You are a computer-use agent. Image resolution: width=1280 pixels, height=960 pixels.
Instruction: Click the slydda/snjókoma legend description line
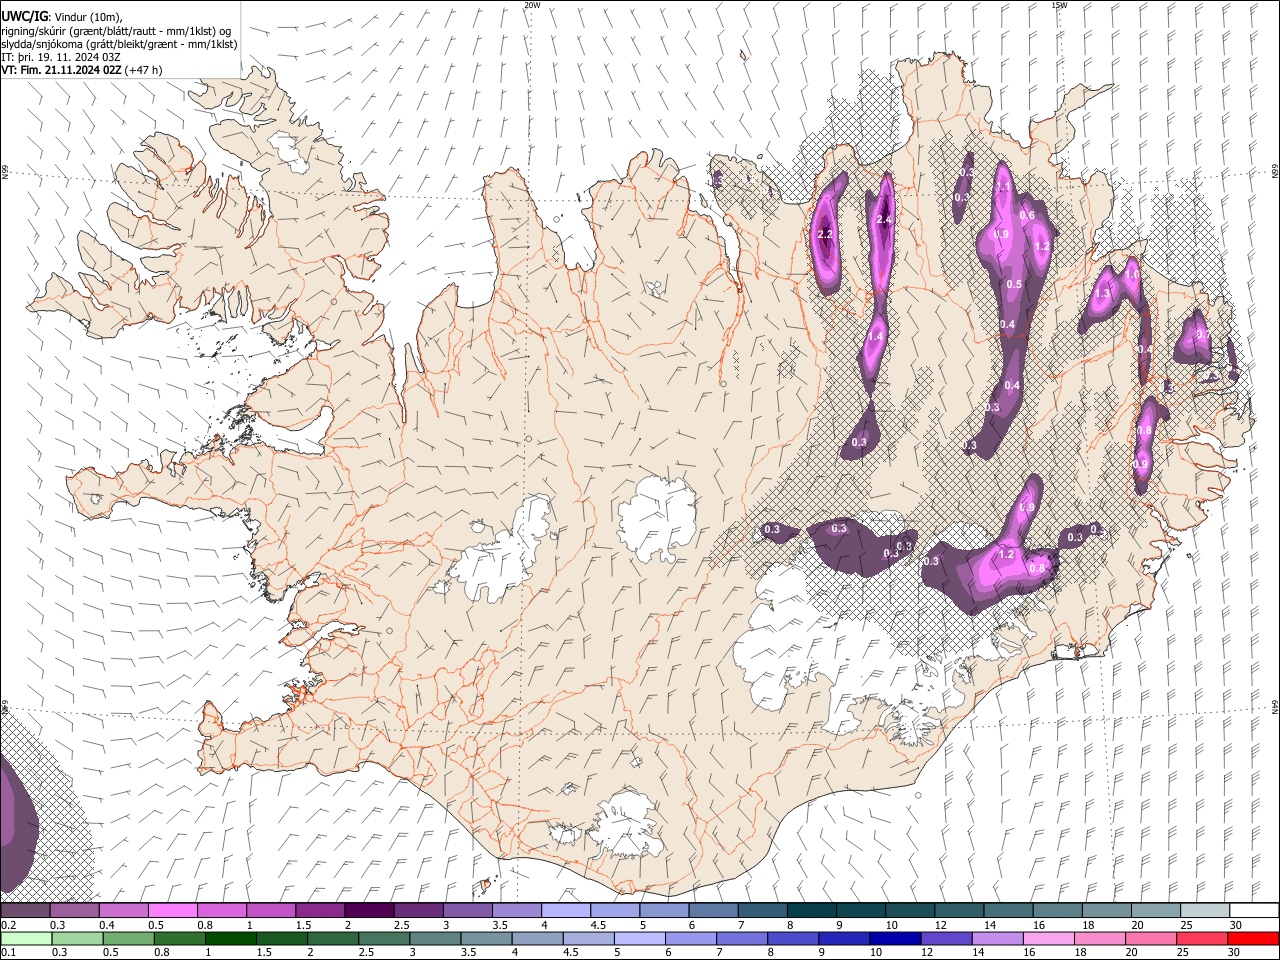pos(119,44)
